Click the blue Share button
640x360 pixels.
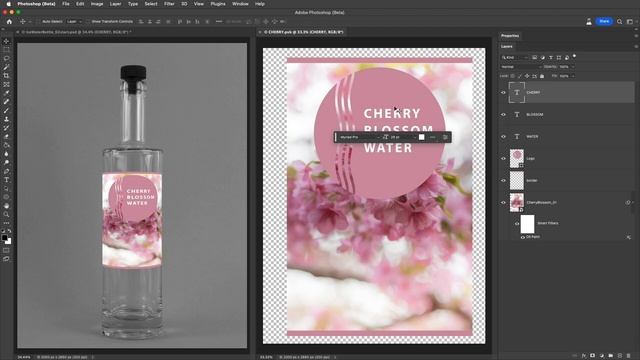click(604, 21)
